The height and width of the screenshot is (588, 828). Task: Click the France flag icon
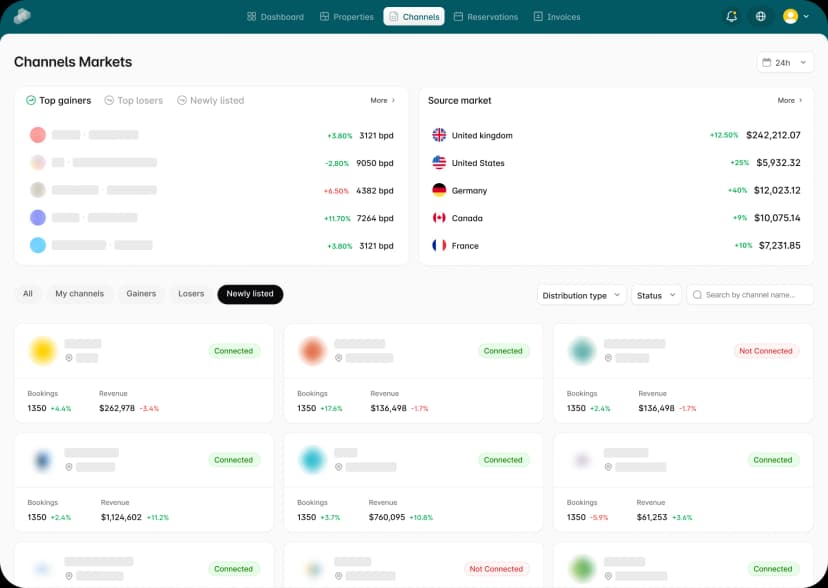tap(439, 245)
